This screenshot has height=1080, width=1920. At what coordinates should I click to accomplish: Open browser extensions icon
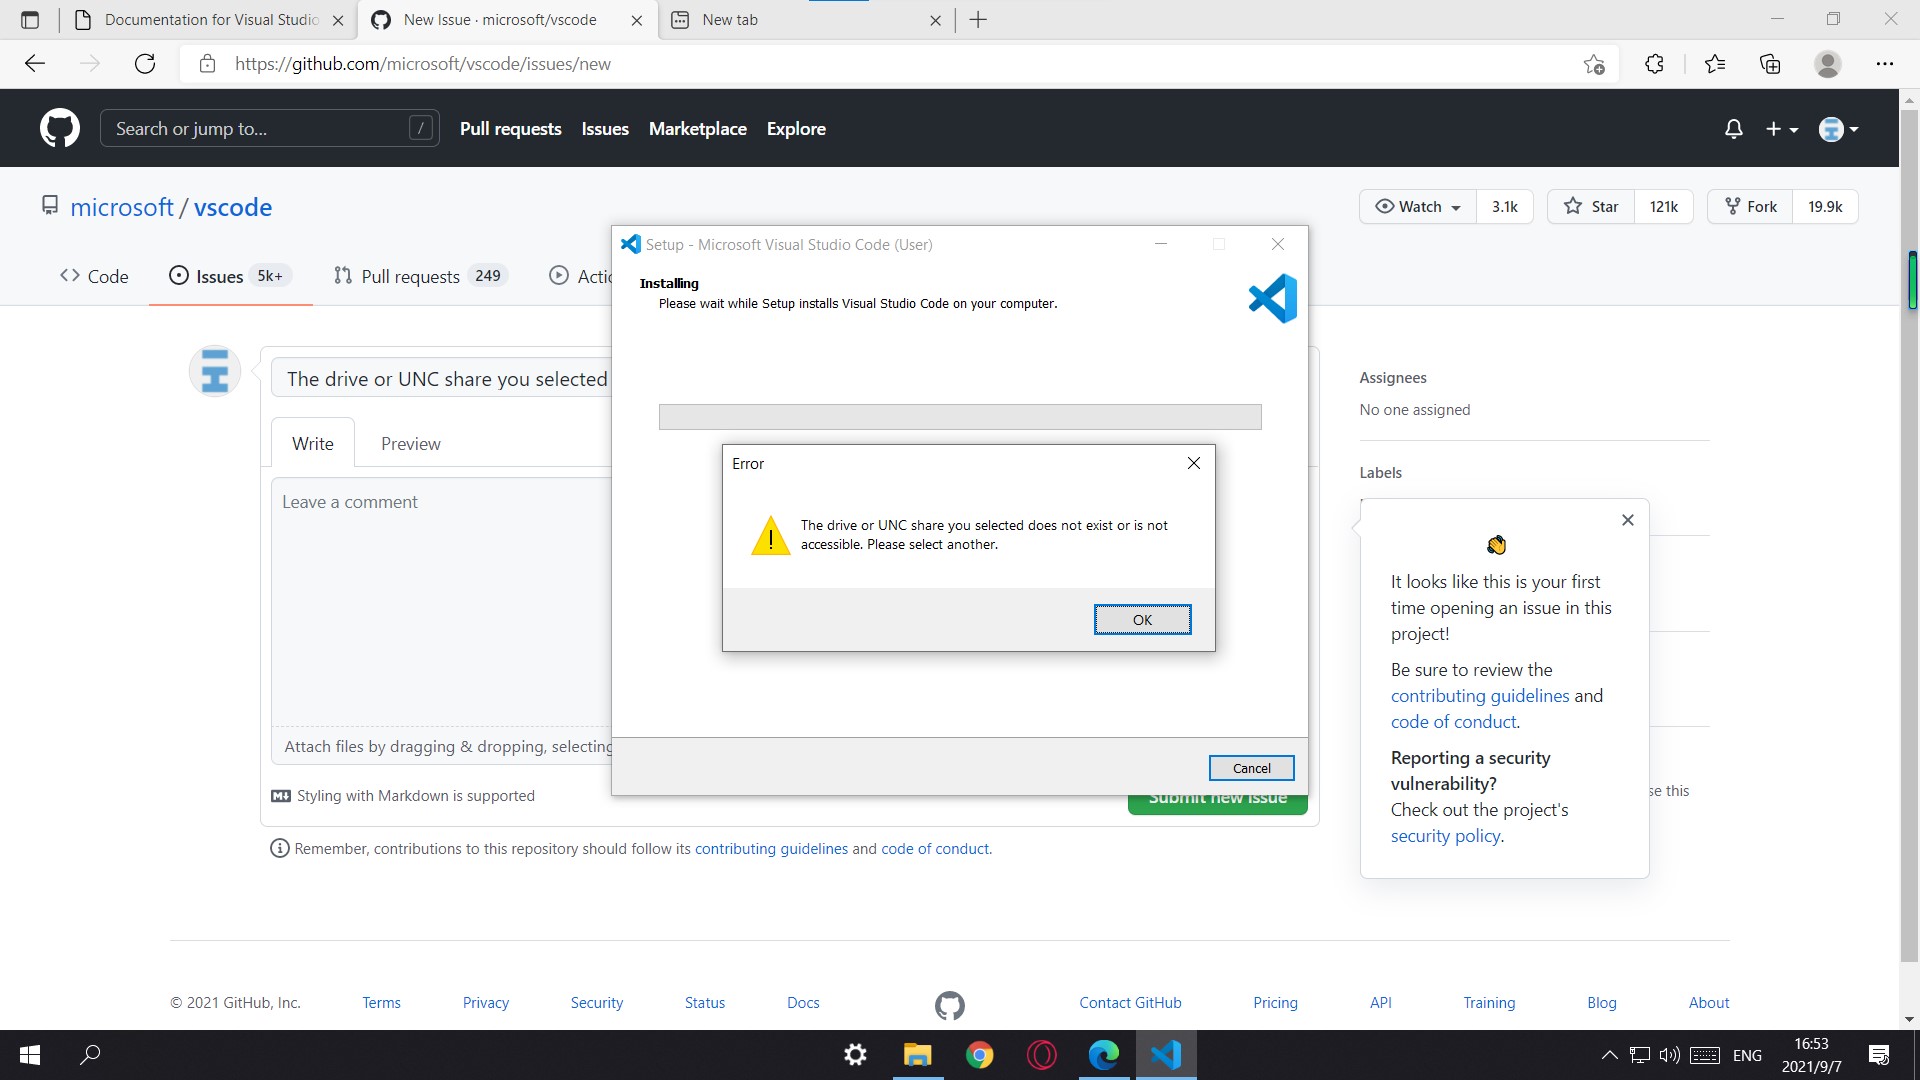point(1654,63)
